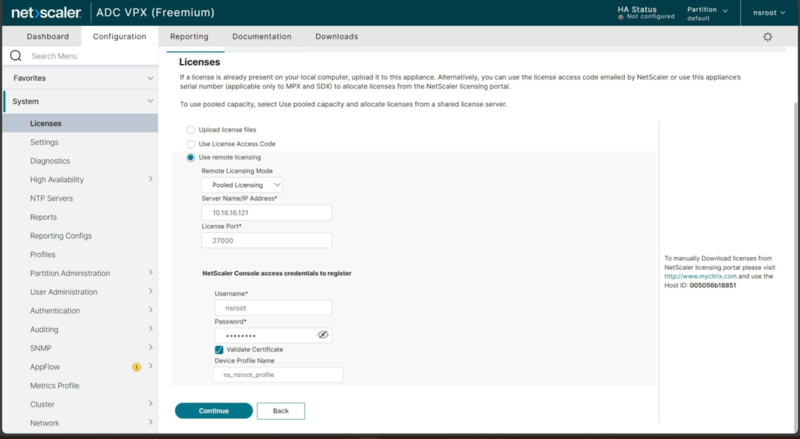Screen dimensions: 800x439
Task: Click the AppFlow warning badge icon
Action: (136, 367)
